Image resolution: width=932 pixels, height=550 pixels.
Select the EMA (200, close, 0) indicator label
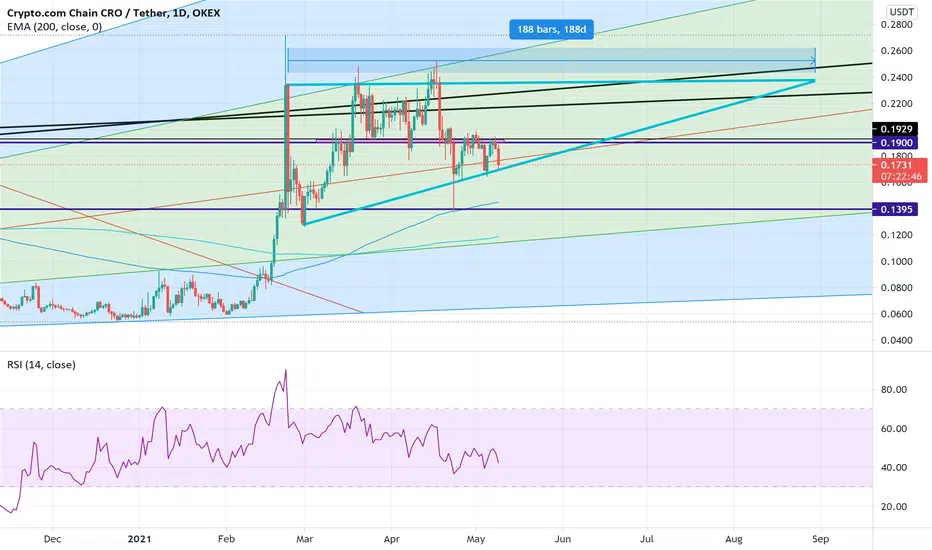pos(54,27)
